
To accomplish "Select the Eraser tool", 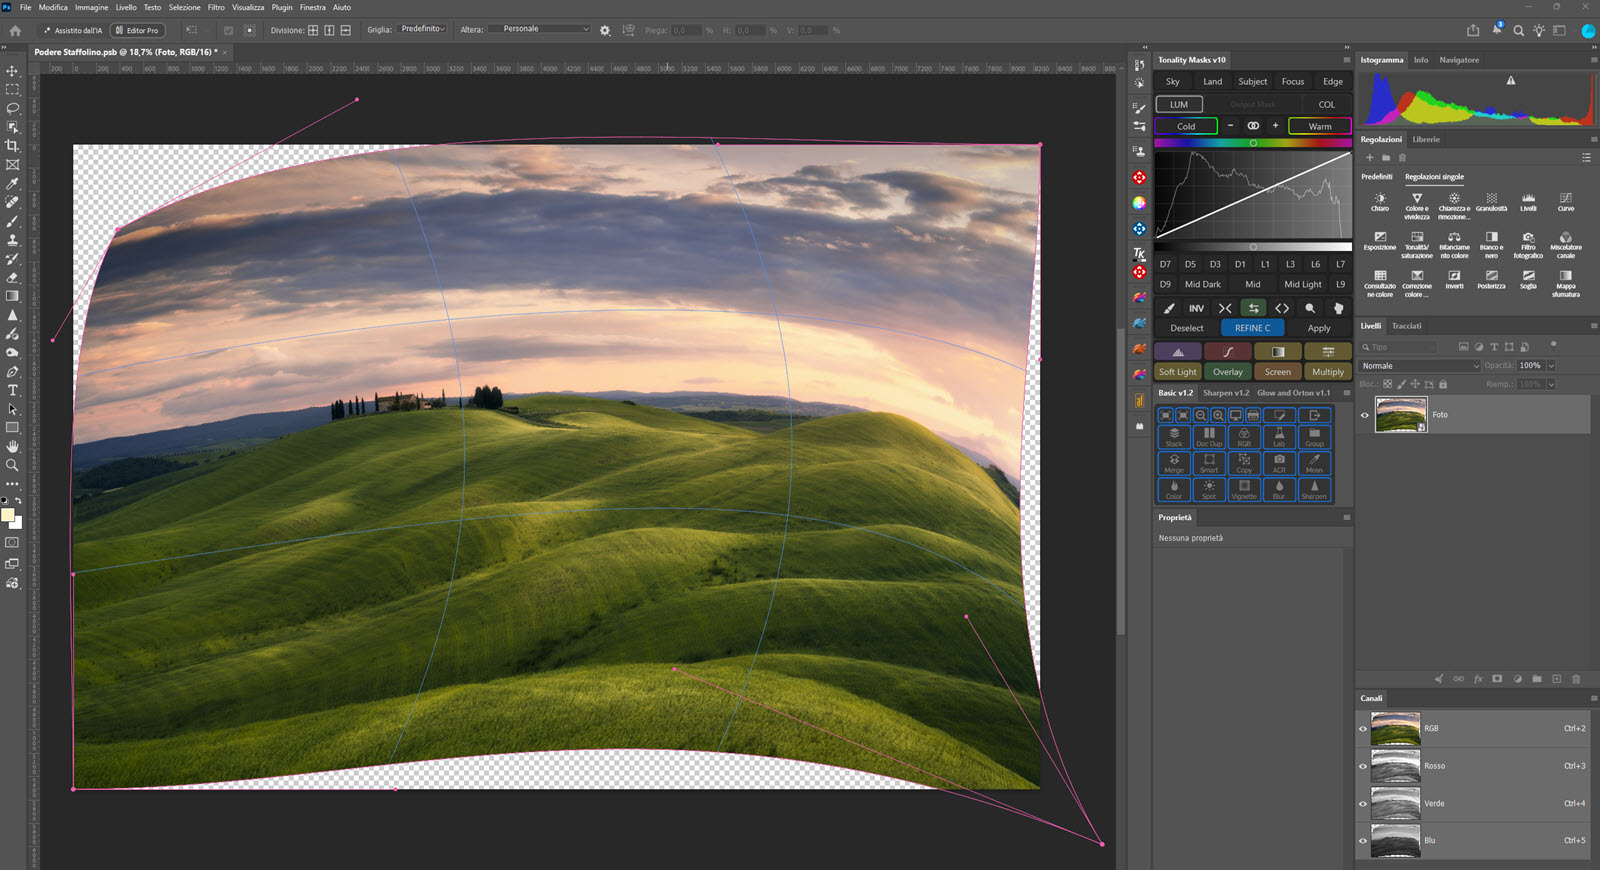I will 12,277.
